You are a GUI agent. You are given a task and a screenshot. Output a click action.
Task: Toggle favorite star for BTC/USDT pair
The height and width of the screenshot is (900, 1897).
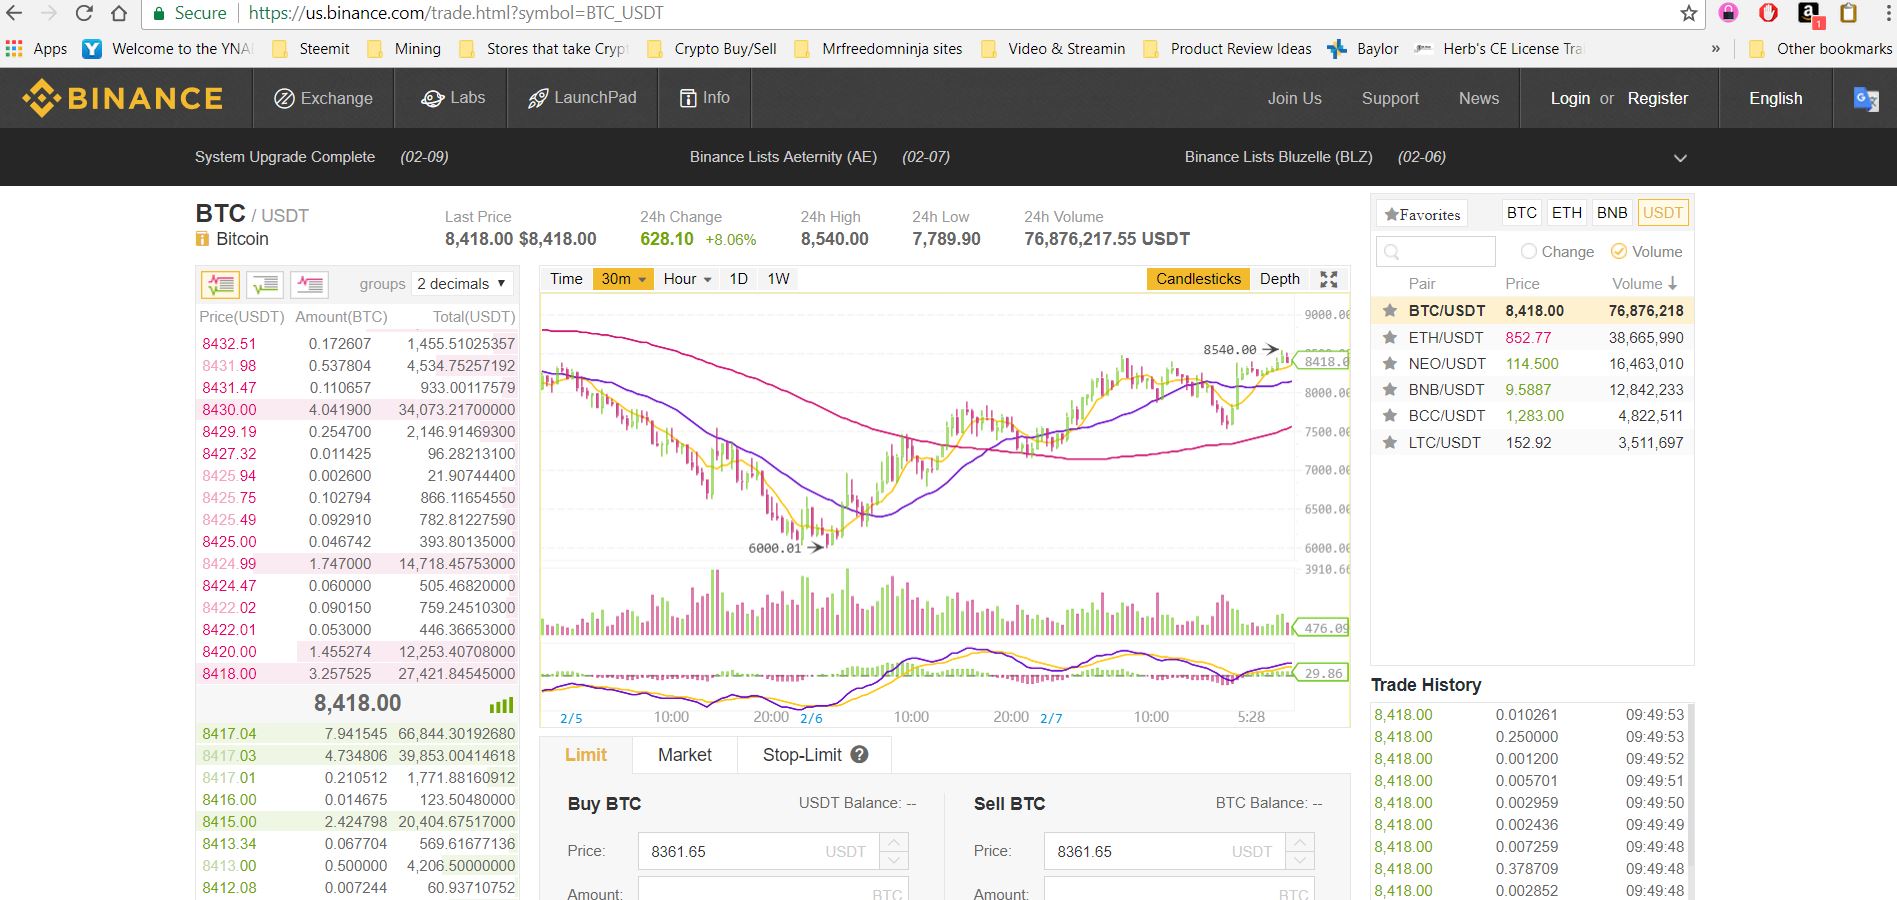pyautogui.click(x=1389, y=311)
